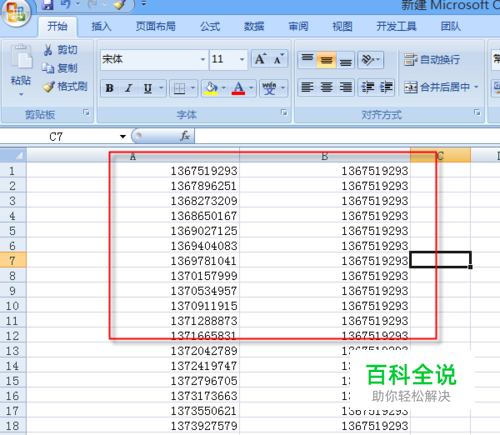Open the text orientation options

pos(370,60)
